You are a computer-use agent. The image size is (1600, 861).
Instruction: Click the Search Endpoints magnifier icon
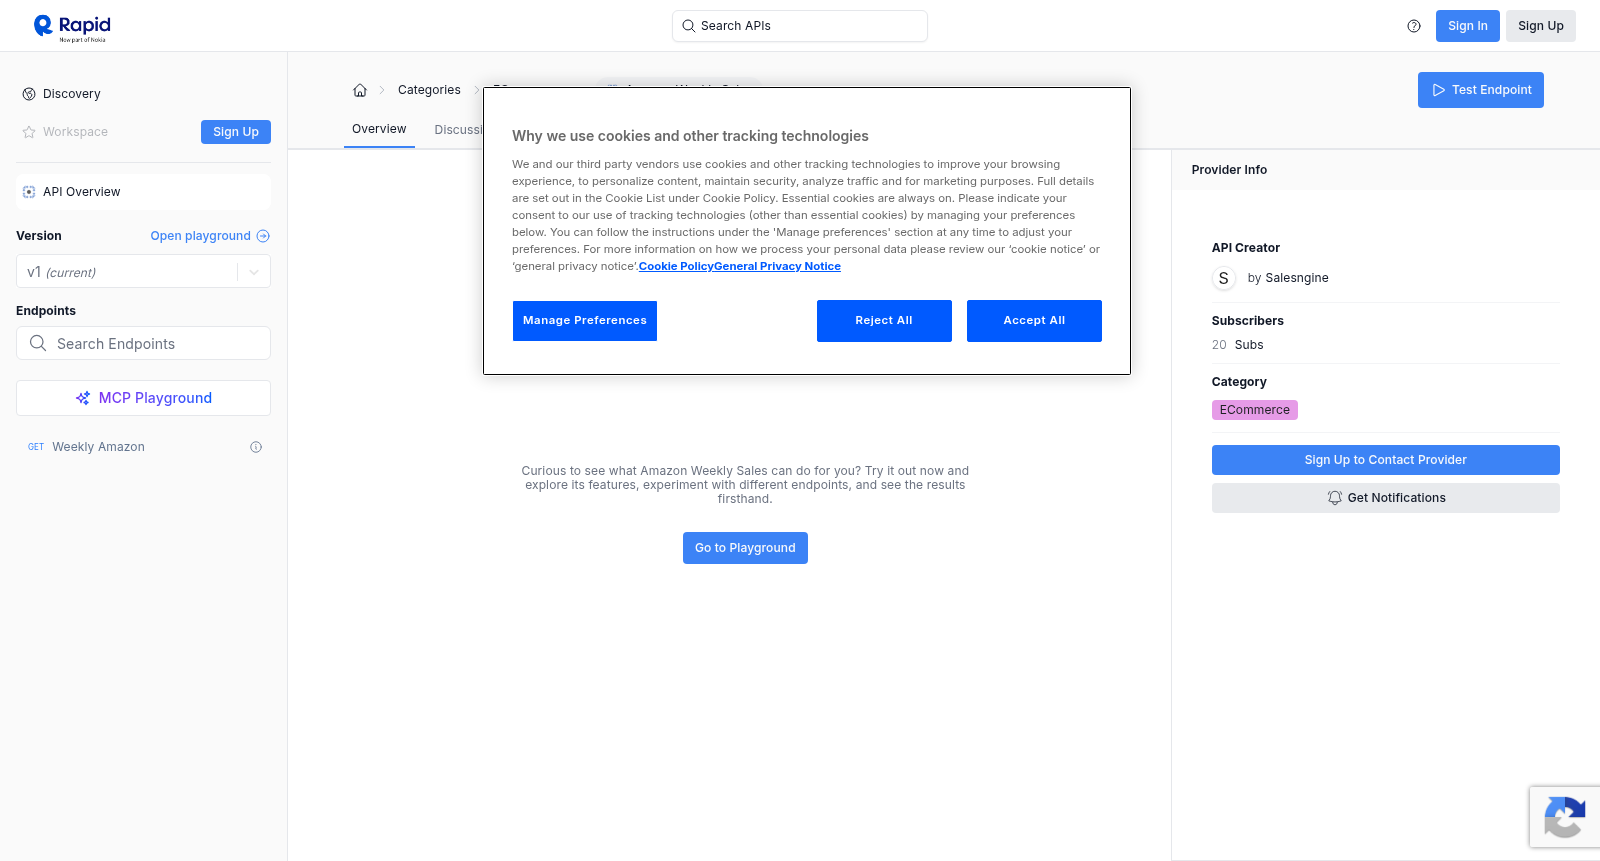[38, 343]
